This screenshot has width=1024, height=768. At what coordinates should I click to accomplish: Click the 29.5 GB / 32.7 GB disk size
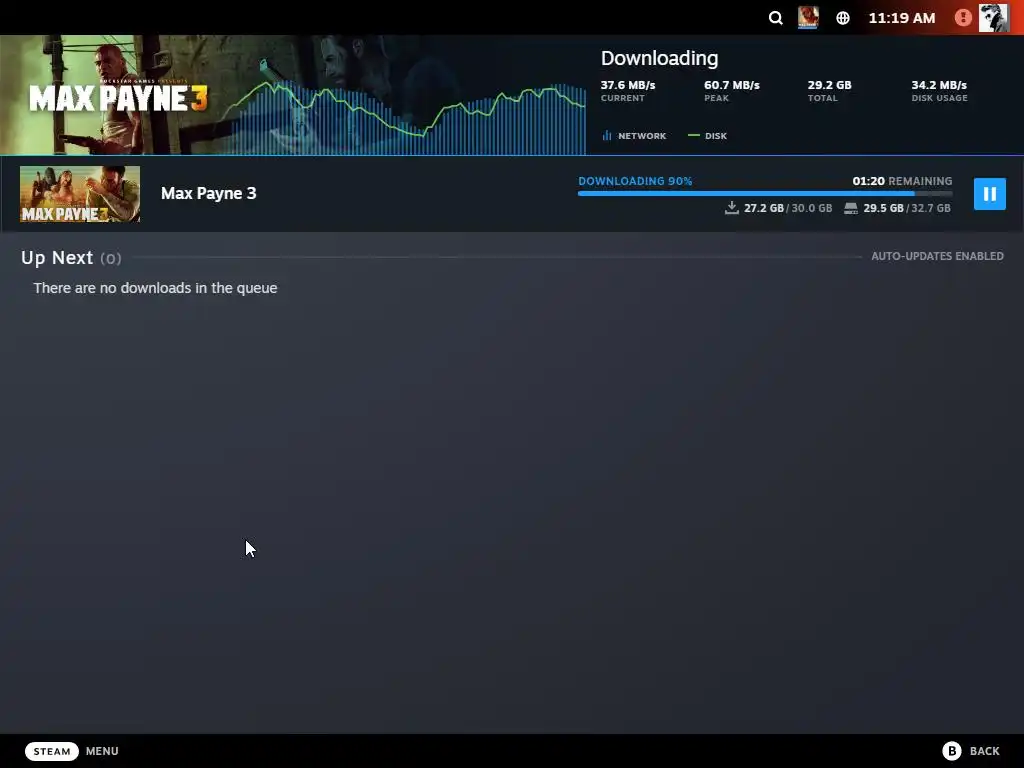coord(906,208)
